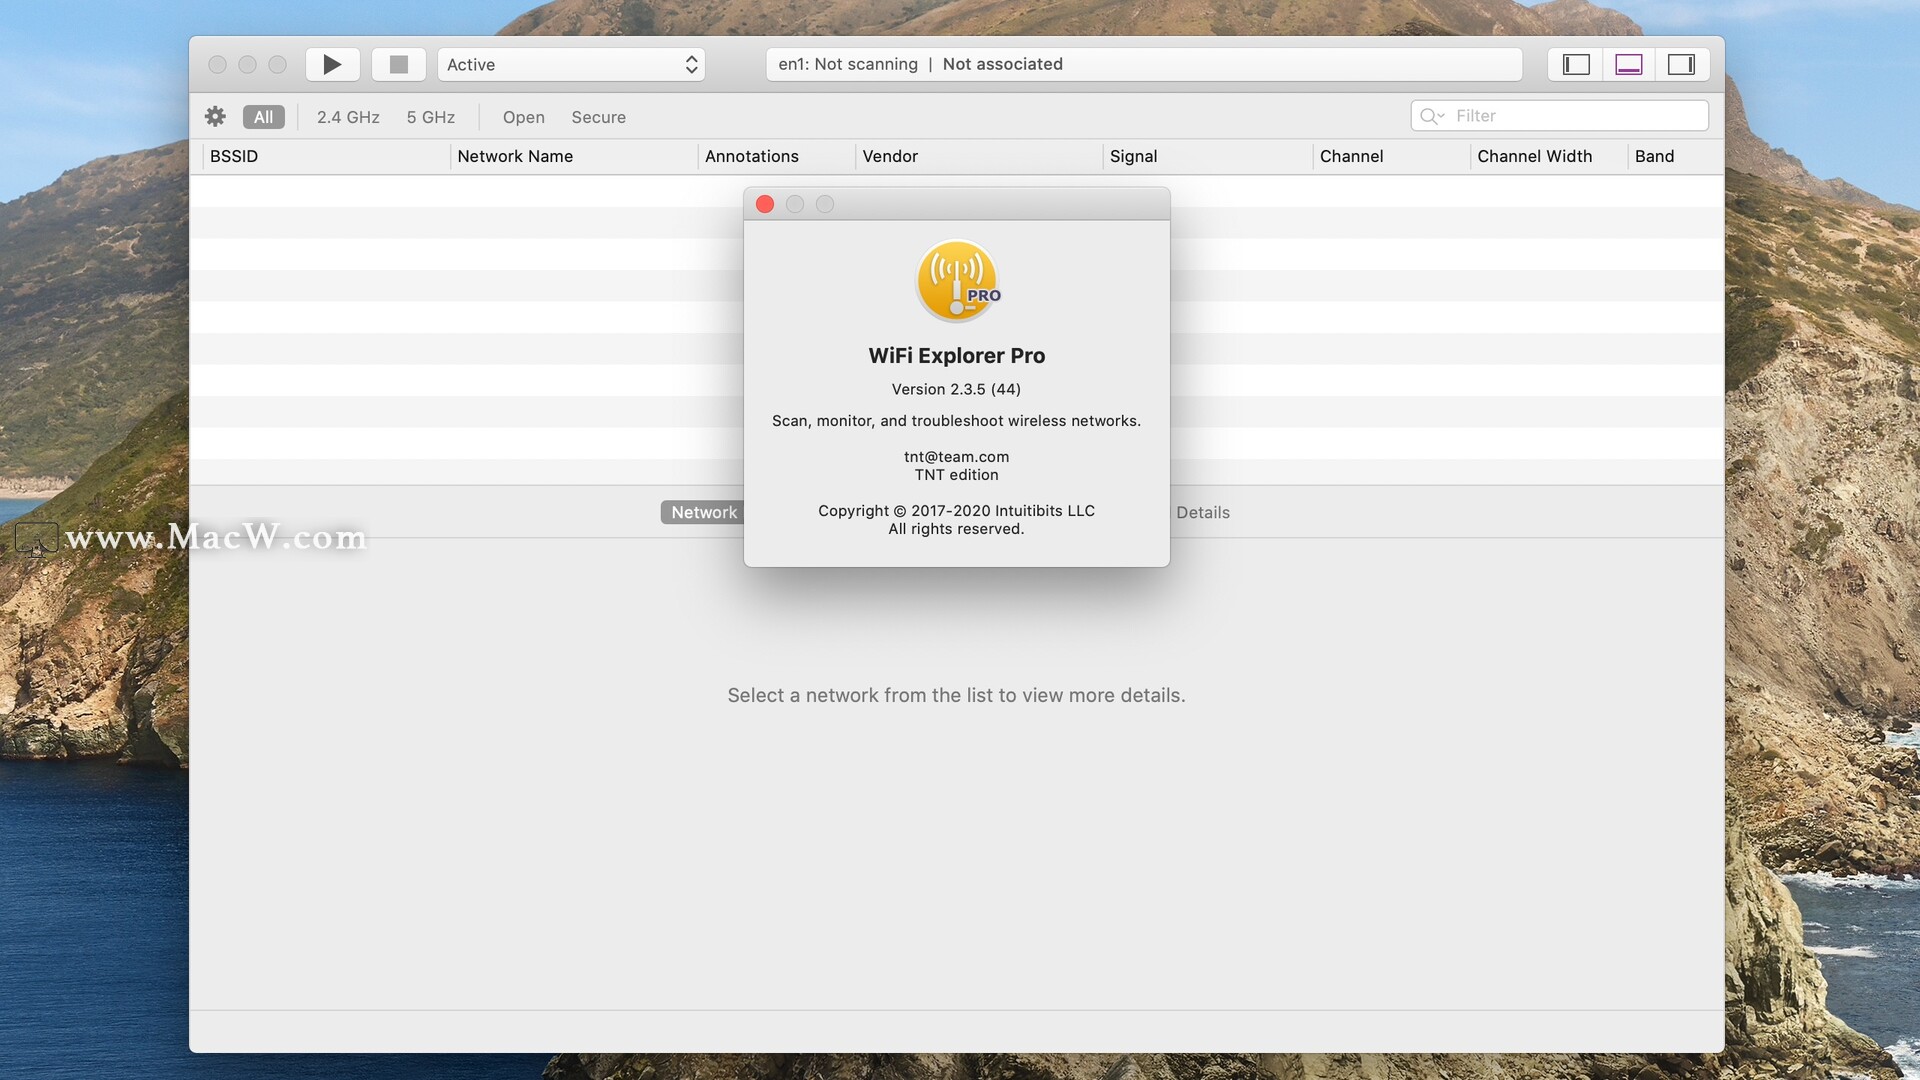Filter by 2.4 GHz band
Viewport: 1920px width, 1080px height.
[348, 117]
